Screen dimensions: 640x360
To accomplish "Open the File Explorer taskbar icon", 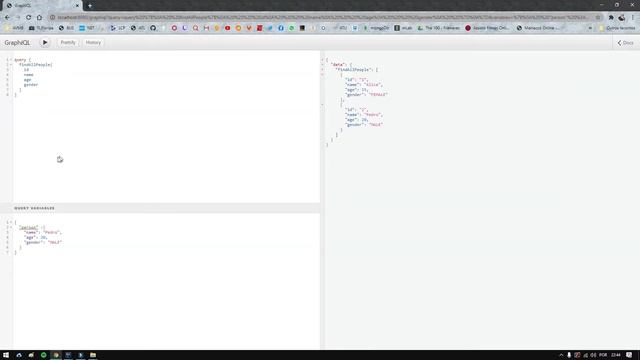I will [93, 355].
